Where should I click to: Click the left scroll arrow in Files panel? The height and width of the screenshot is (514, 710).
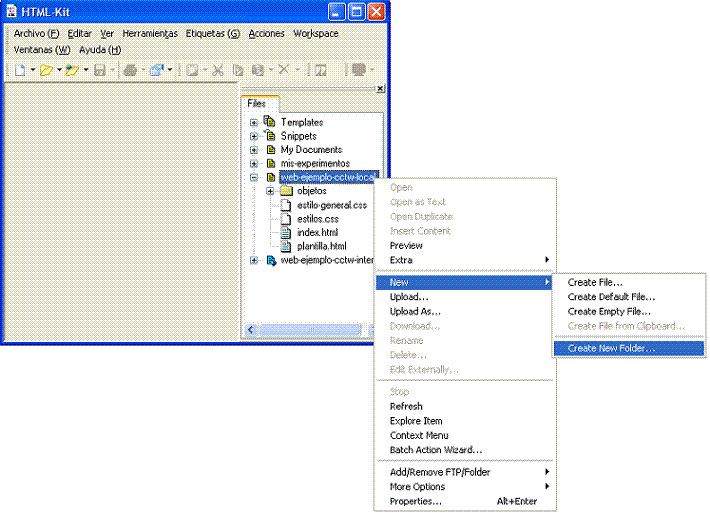tap(251, 329)
